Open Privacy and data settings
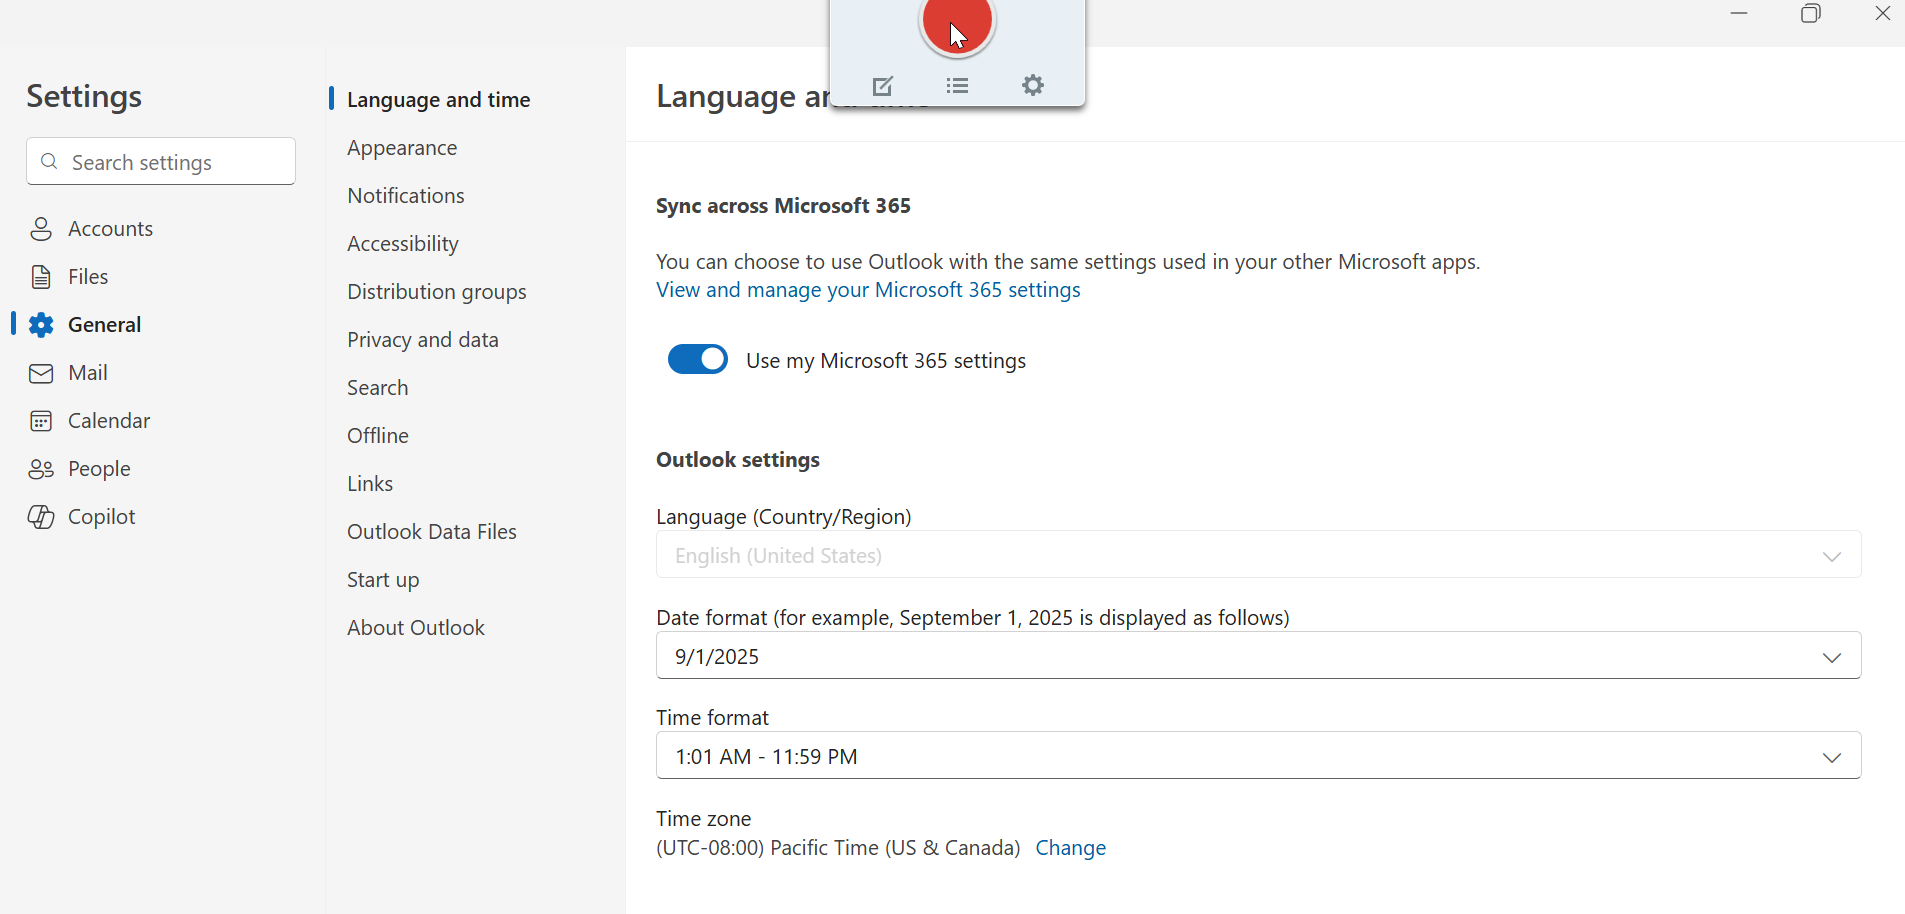 pyautogui.click(x=423, y=340)
